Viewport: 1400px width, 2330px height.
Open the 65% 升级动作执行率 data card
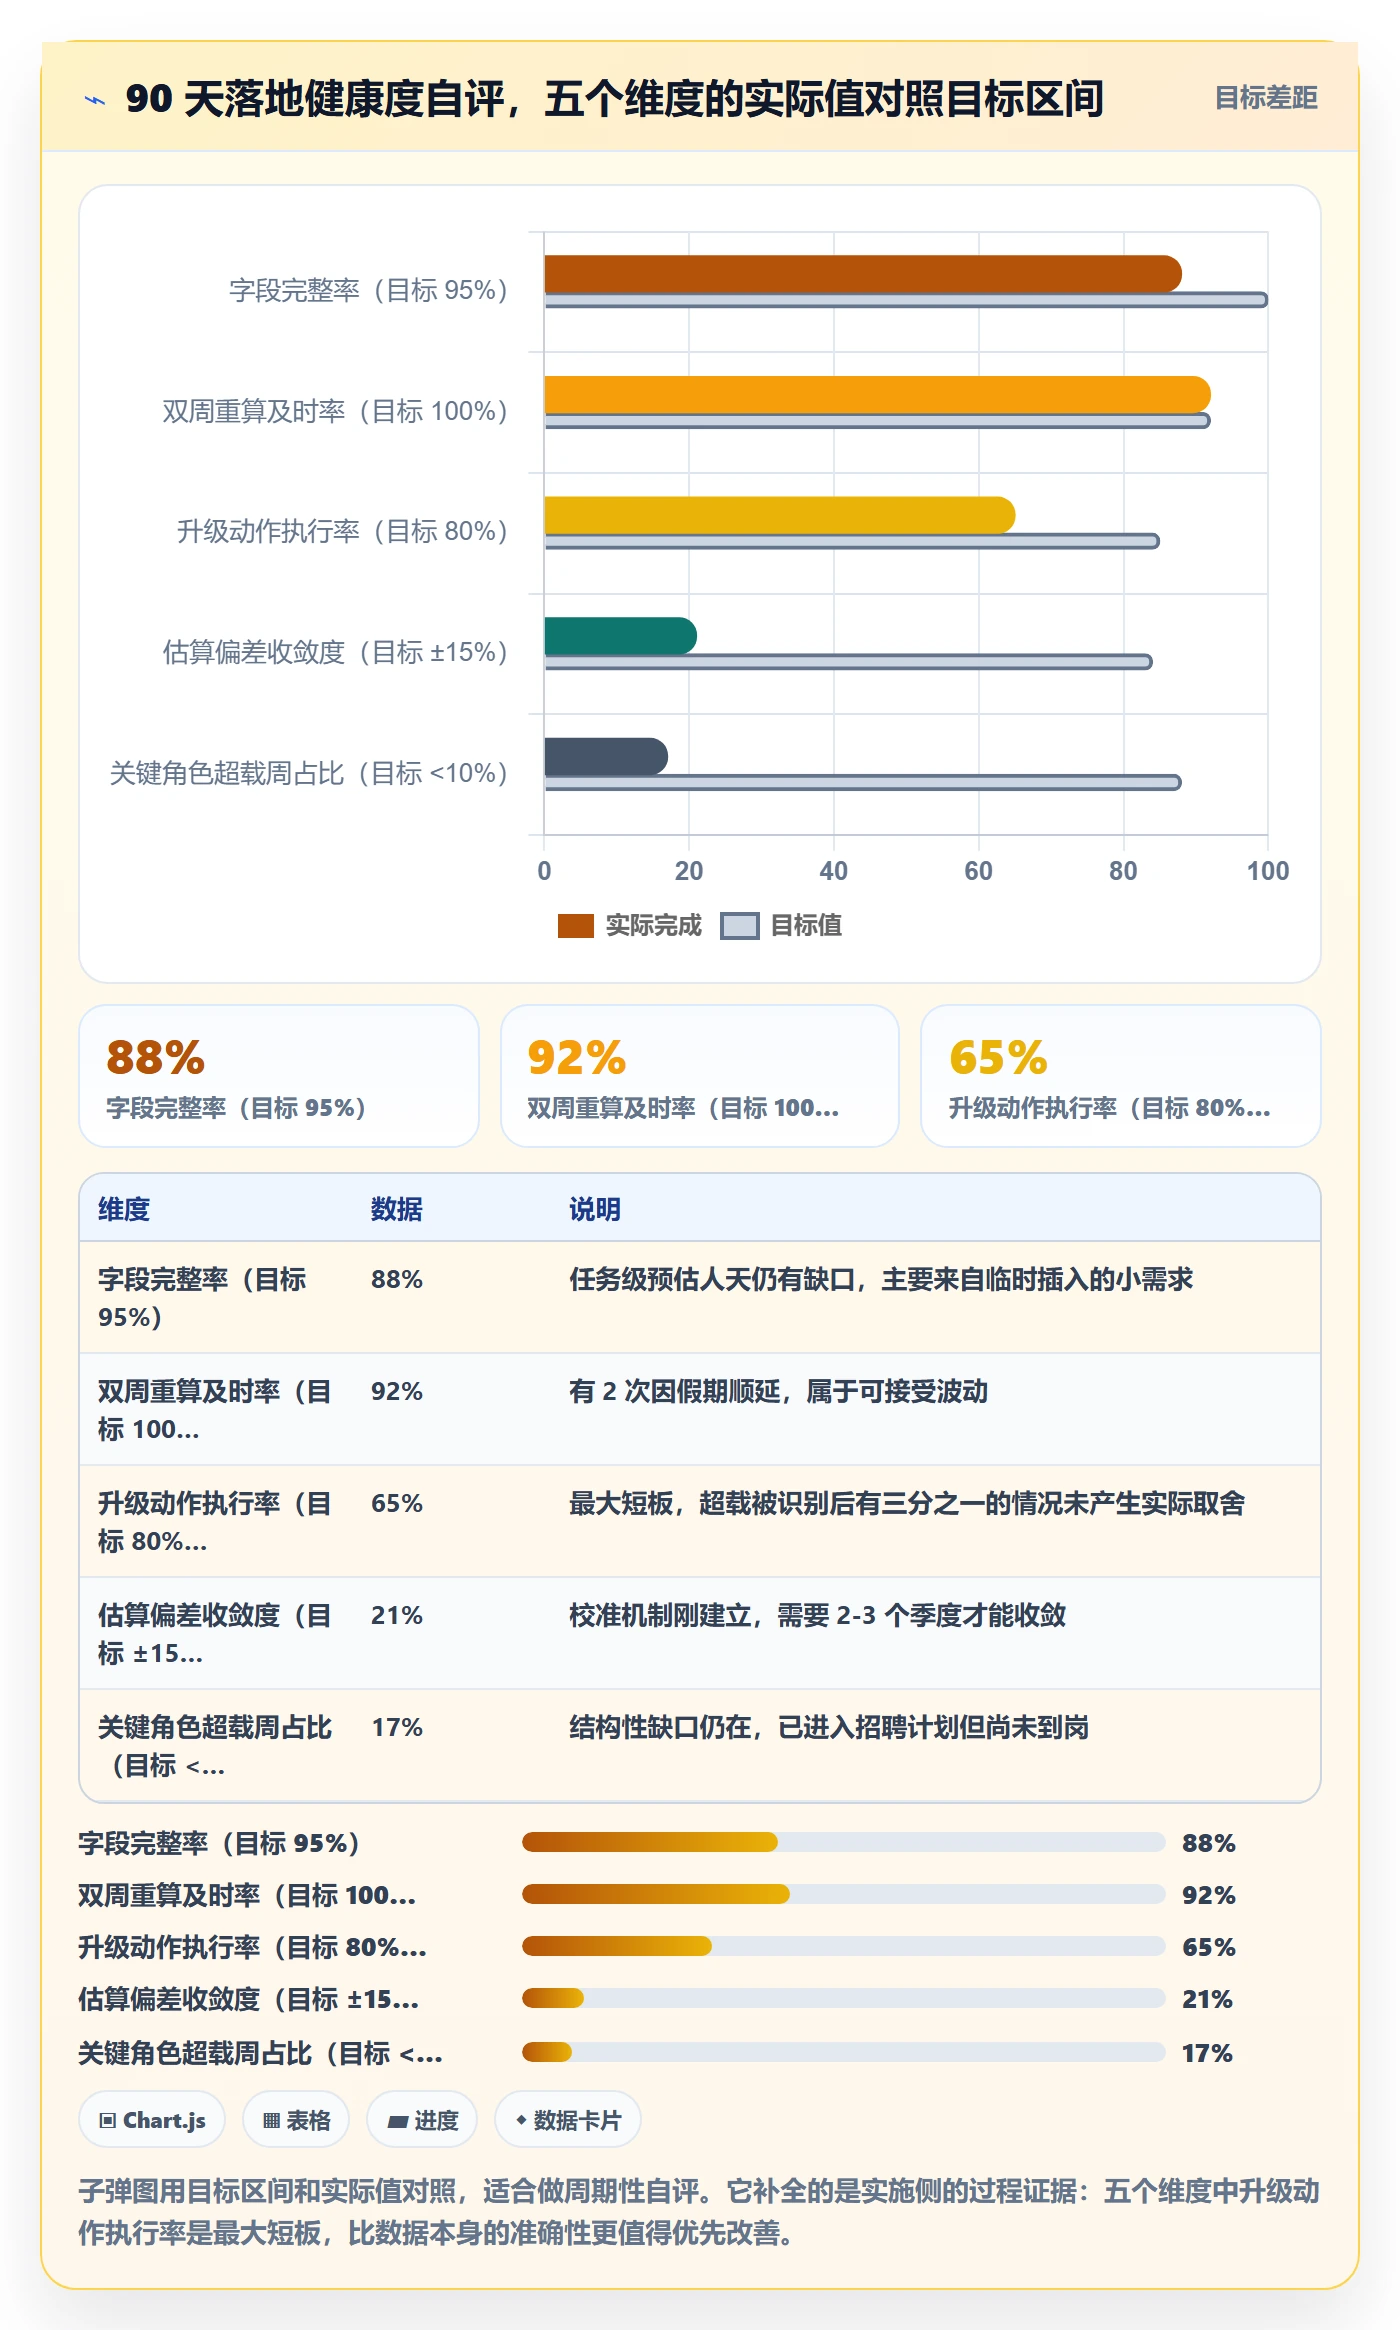pos(1121,1076)
